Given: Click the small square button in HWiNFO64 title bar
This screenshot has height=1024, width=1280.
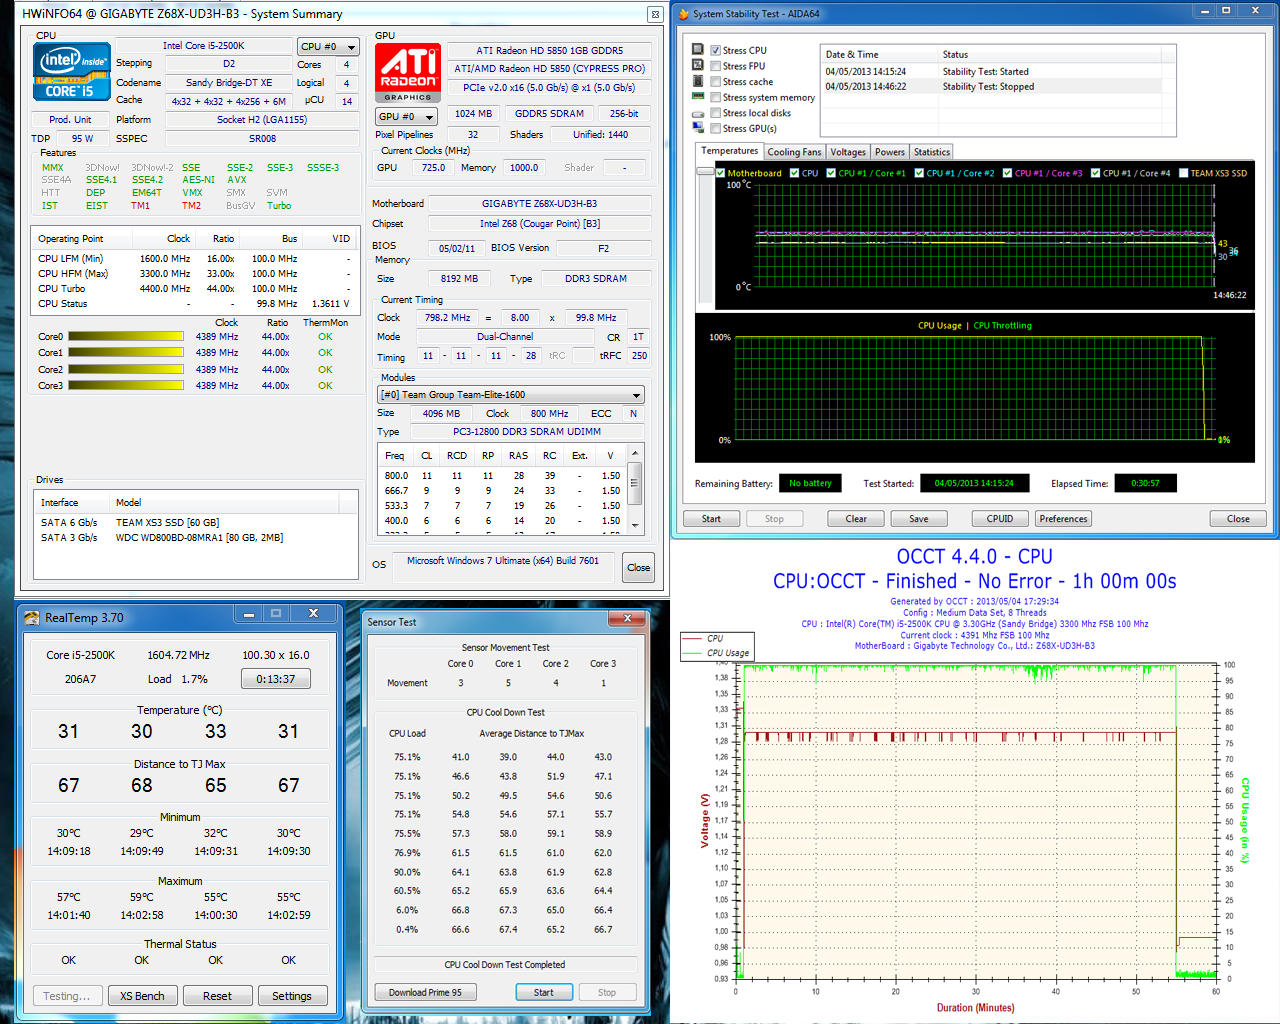Looking at the screenshot, I should (655, 14).
